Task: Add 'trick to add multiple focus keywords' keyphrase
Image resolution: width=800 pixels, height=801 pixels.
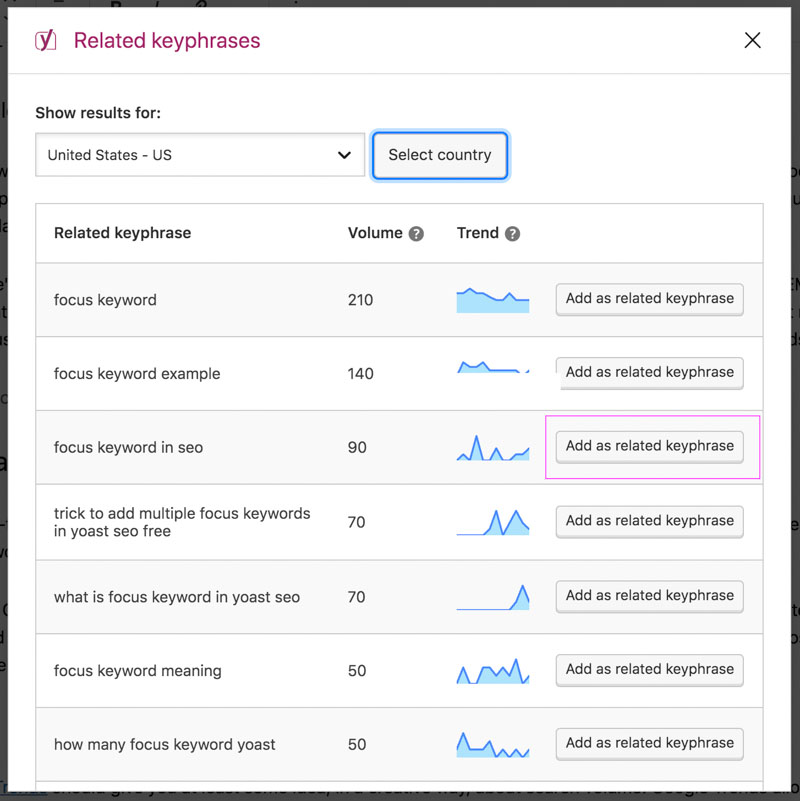Action: point(649,521)
